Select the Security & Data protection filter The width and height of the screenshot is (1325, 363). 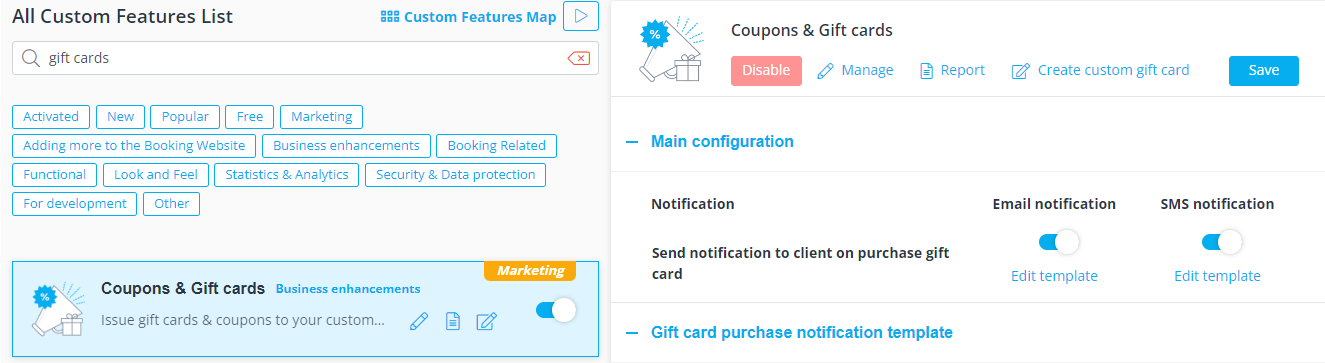456,174
